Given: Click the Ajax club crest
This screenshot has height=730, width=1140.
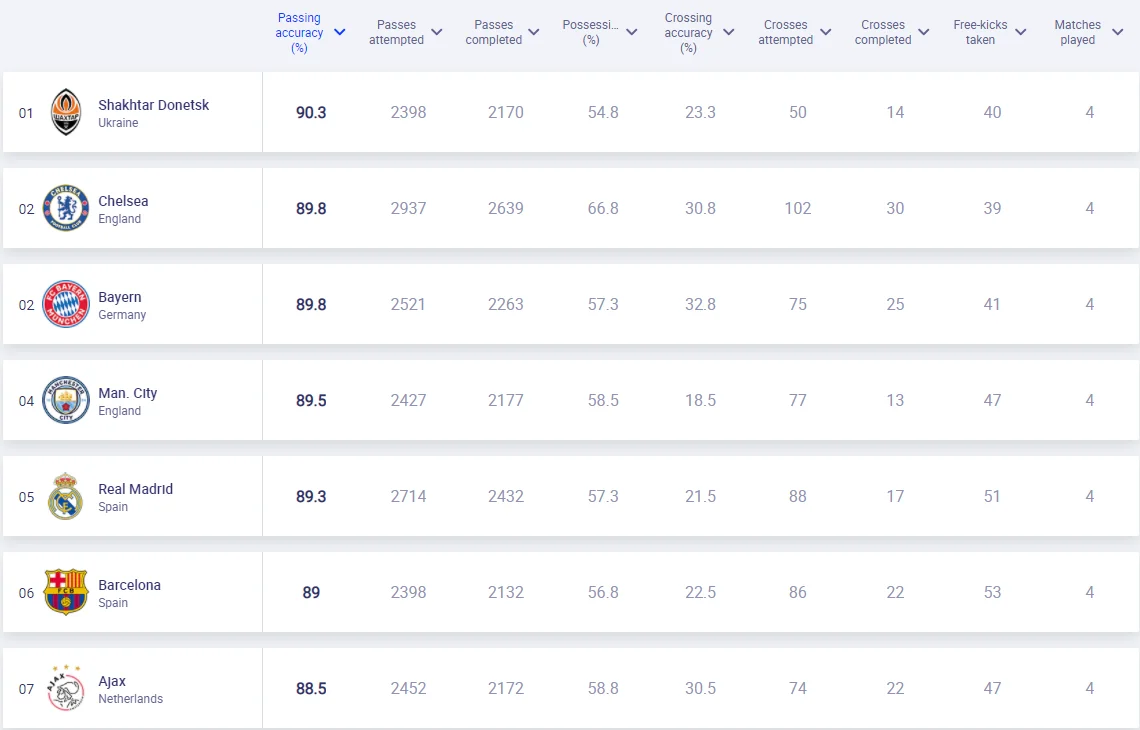Looking at the screenshot, I should coord(66,688).
